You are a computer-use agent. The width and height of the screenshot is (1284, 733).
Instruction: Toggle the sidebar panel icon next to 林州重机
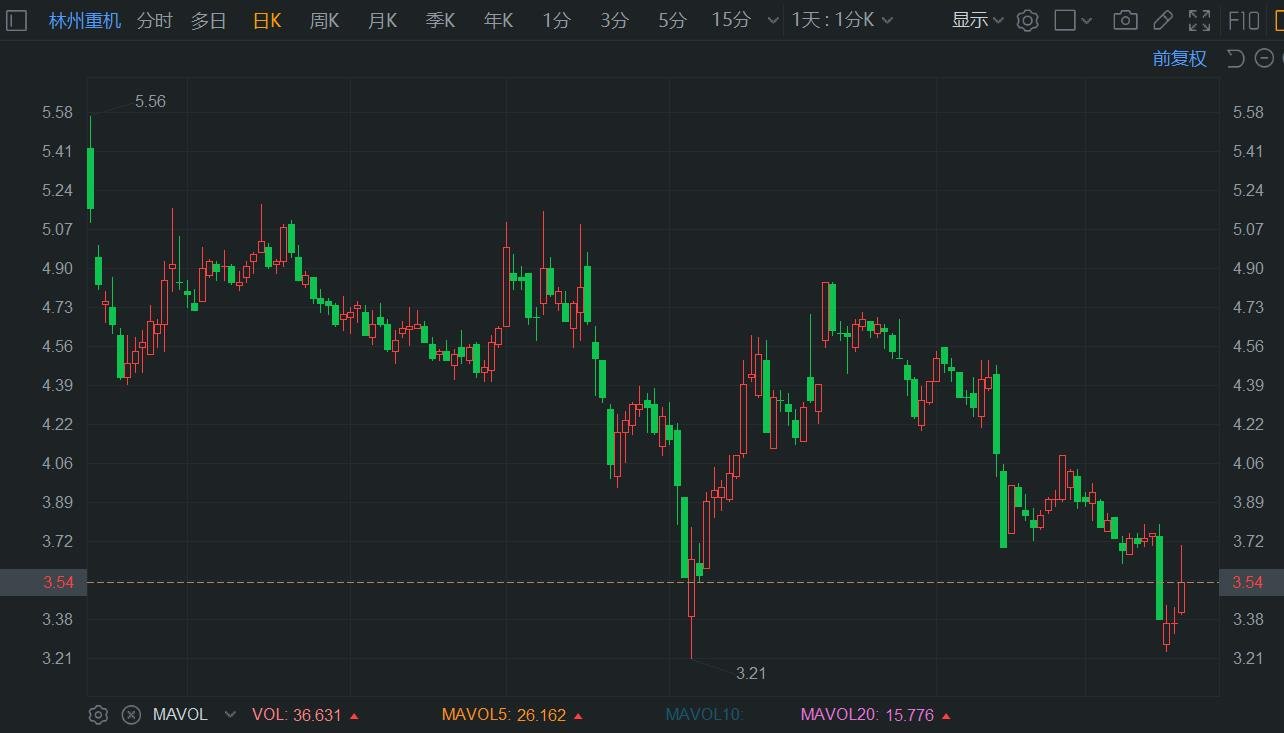(x=17, y=19)
